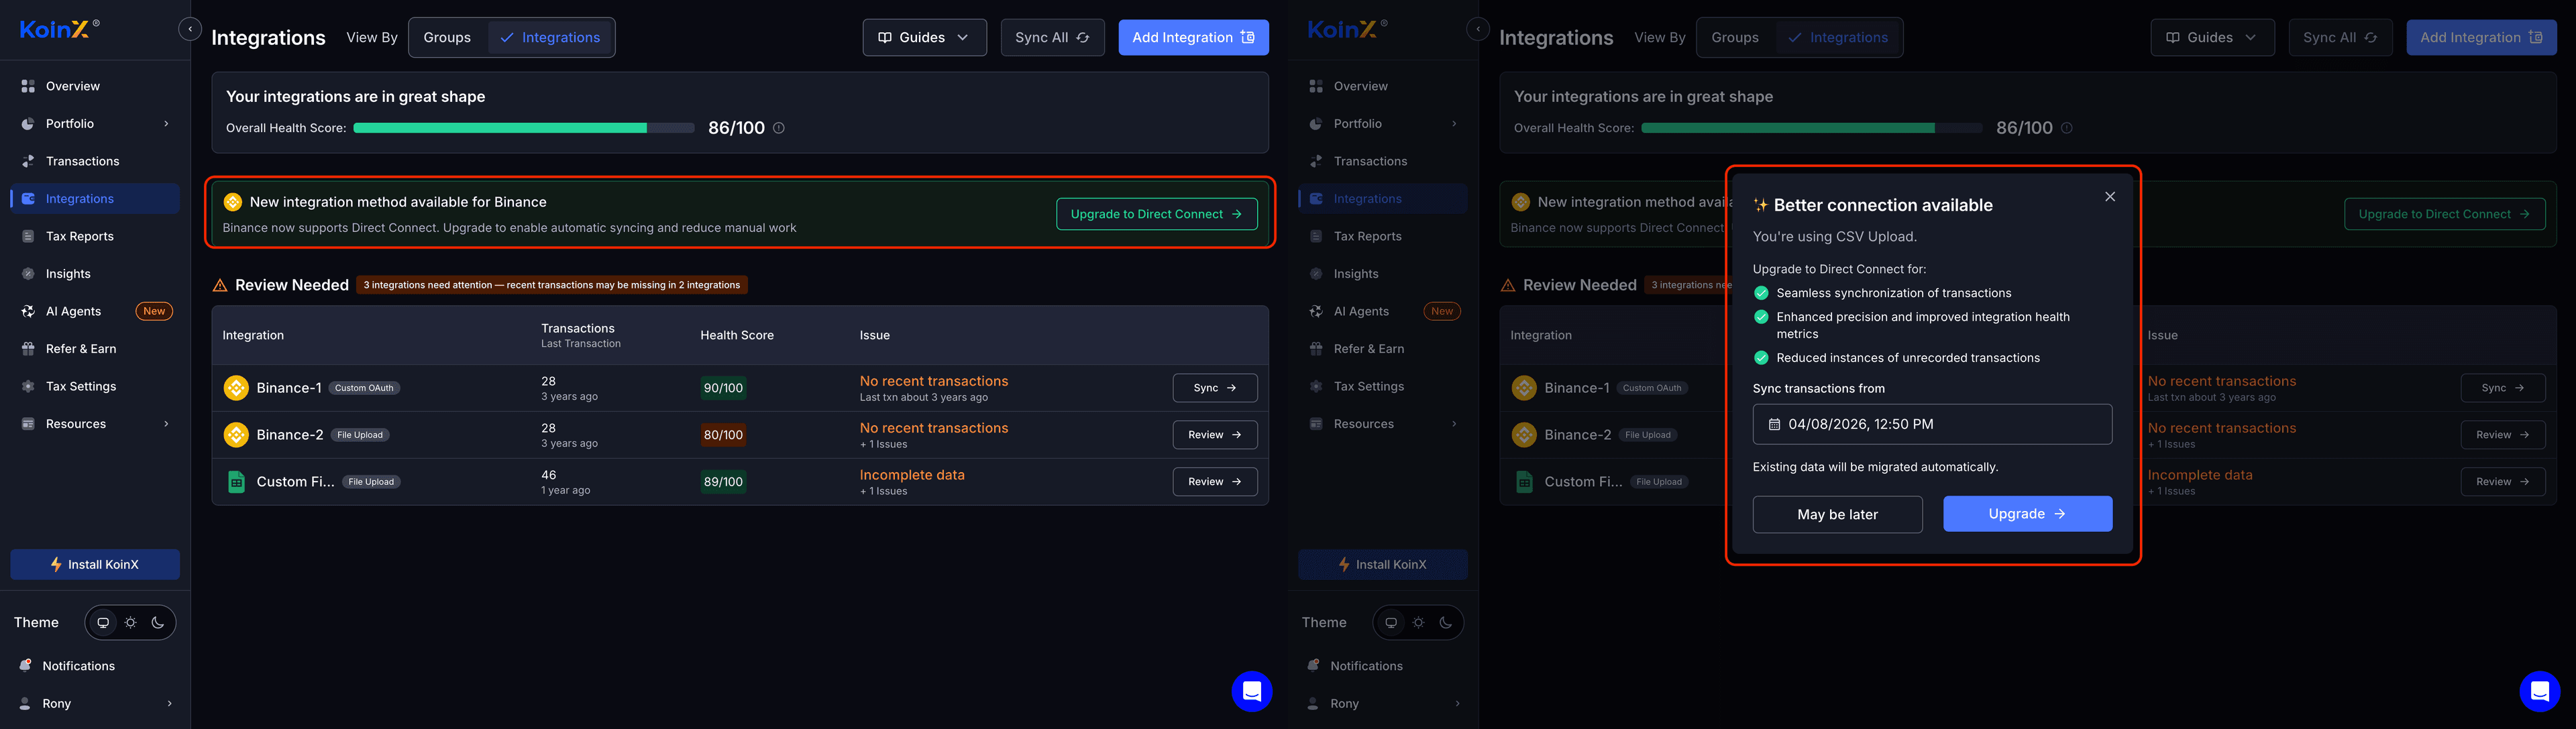This screenshot has height=729, width=2576.
Task: Click the Binance-1 coin icon on the undimmed page
Action: [x=236, y=388]
